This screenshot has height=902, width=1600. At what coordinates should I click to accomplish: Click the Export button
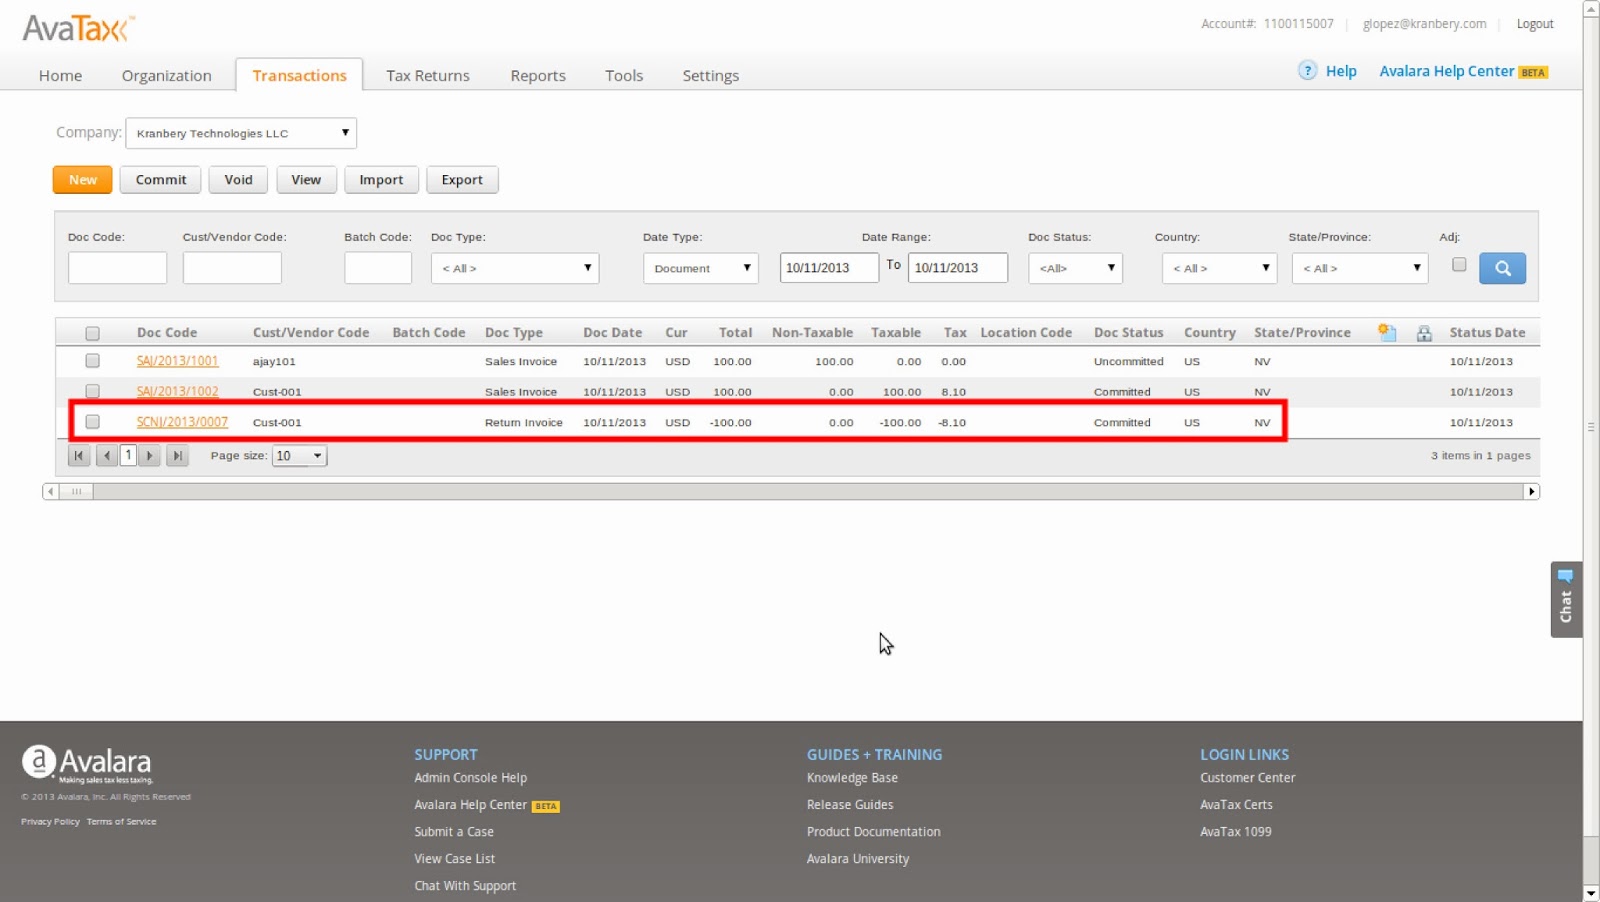462,180
